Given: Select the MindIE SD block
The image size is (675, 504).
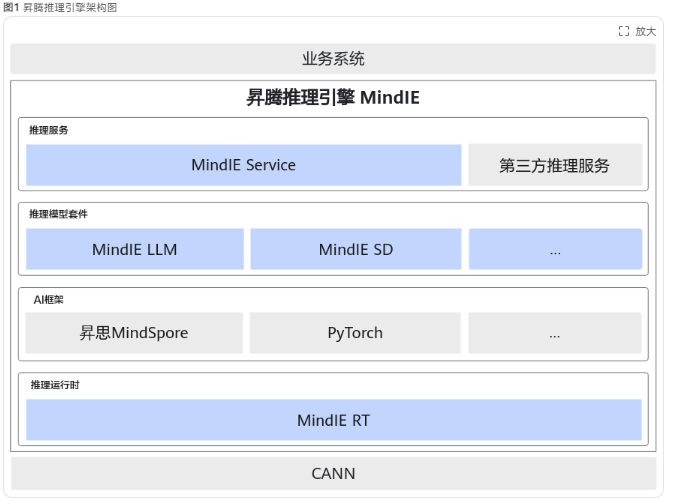Looking at the screenshot, I should [x=356, y=249].
